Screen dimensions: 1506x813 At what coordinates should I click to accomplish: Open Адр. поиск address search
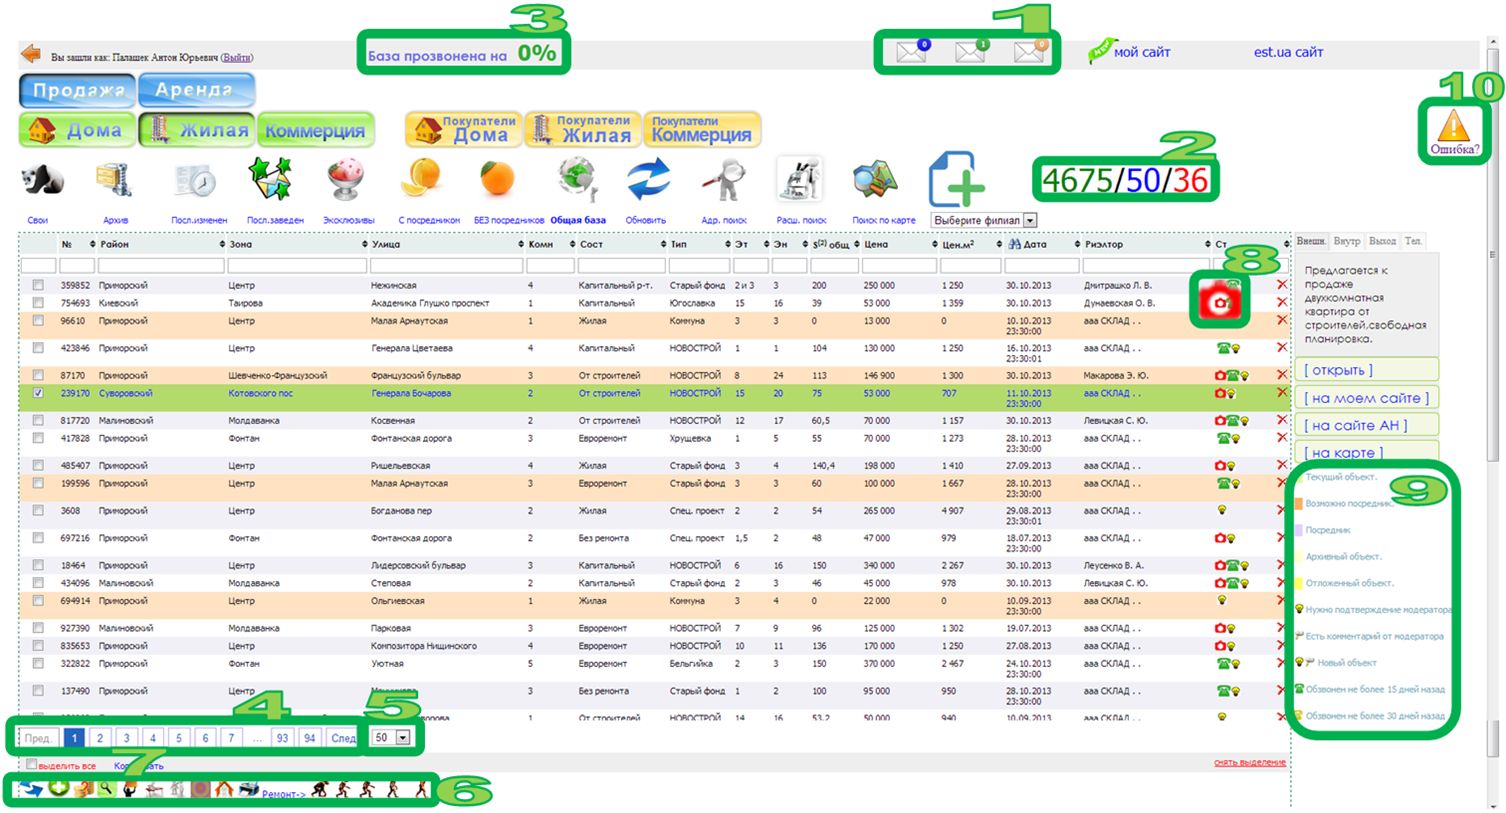(724, 181)
